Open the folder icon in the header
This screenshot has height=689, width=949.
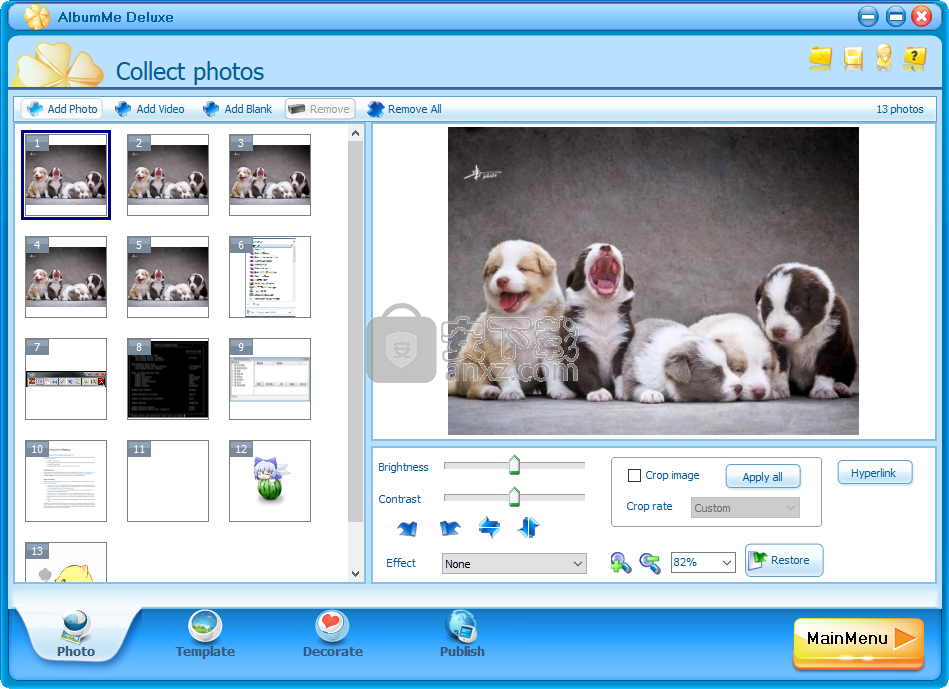click(x=820, y=58)
